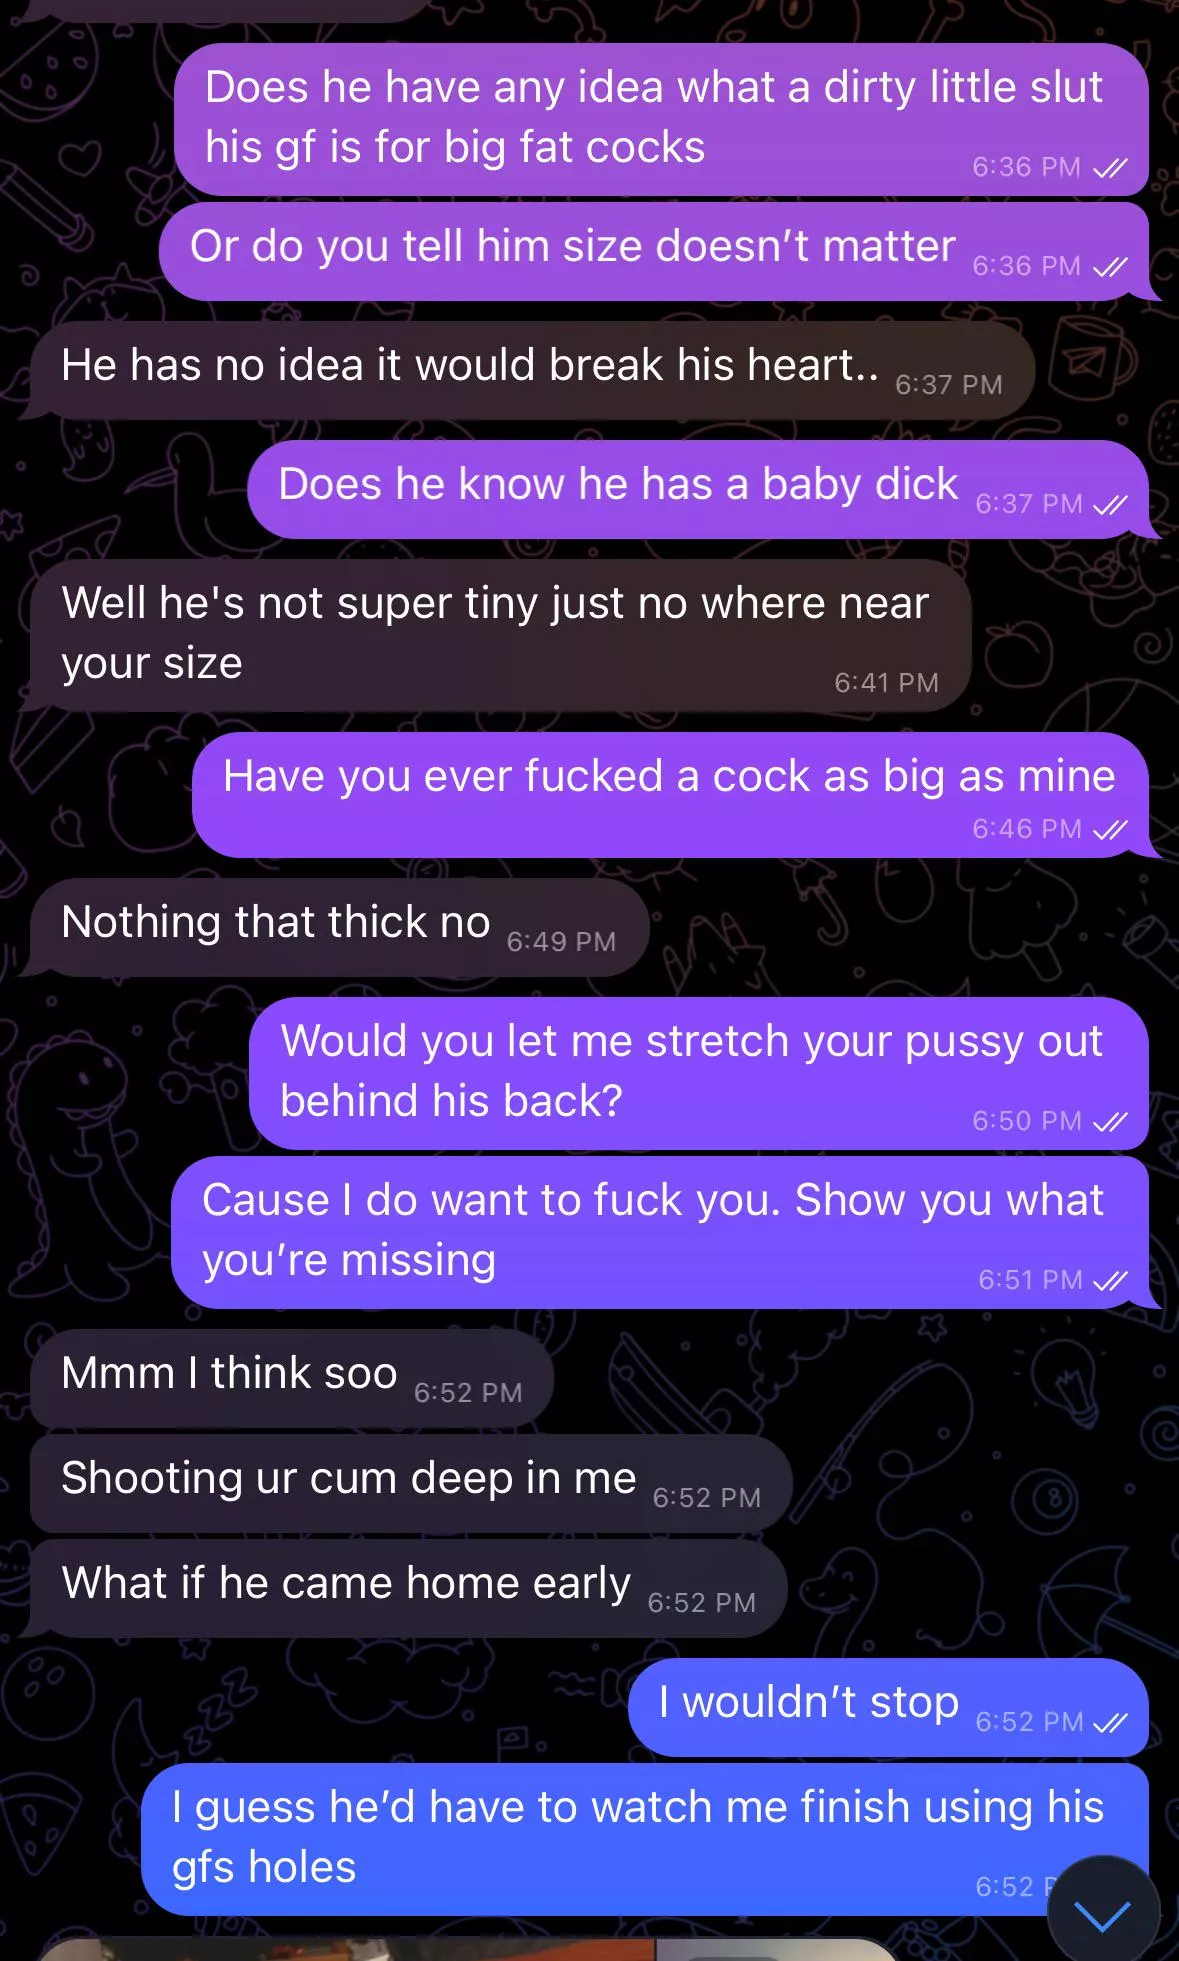Select the "Well he's not super tiny" message
The width and height of the screenshot is (1179, 1961).
(500, 635)
